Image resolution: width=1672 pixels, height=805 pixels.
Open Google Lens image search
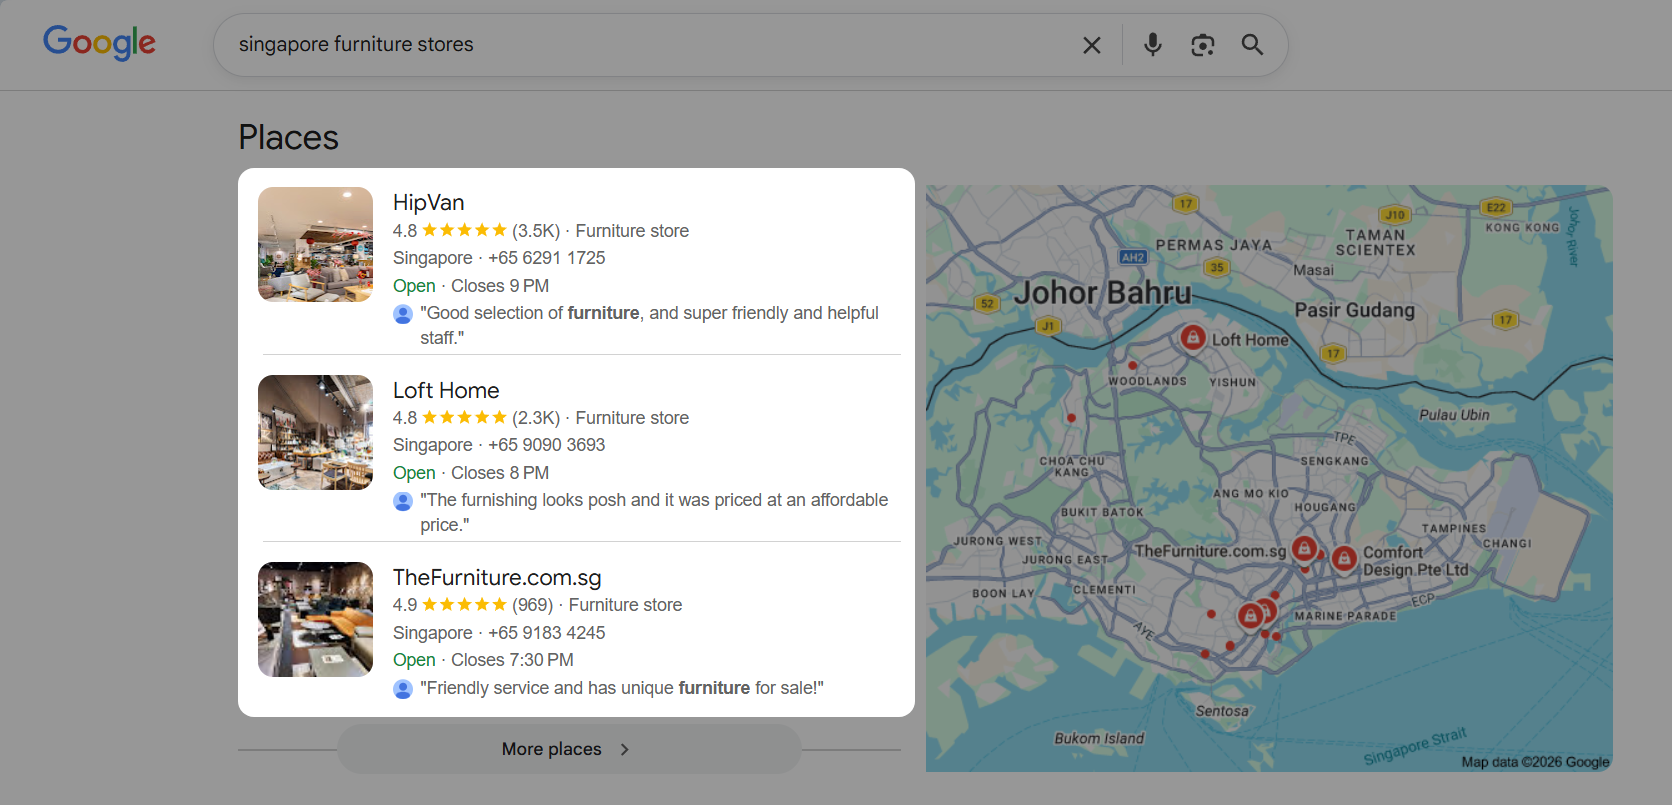coord(1202,45)
